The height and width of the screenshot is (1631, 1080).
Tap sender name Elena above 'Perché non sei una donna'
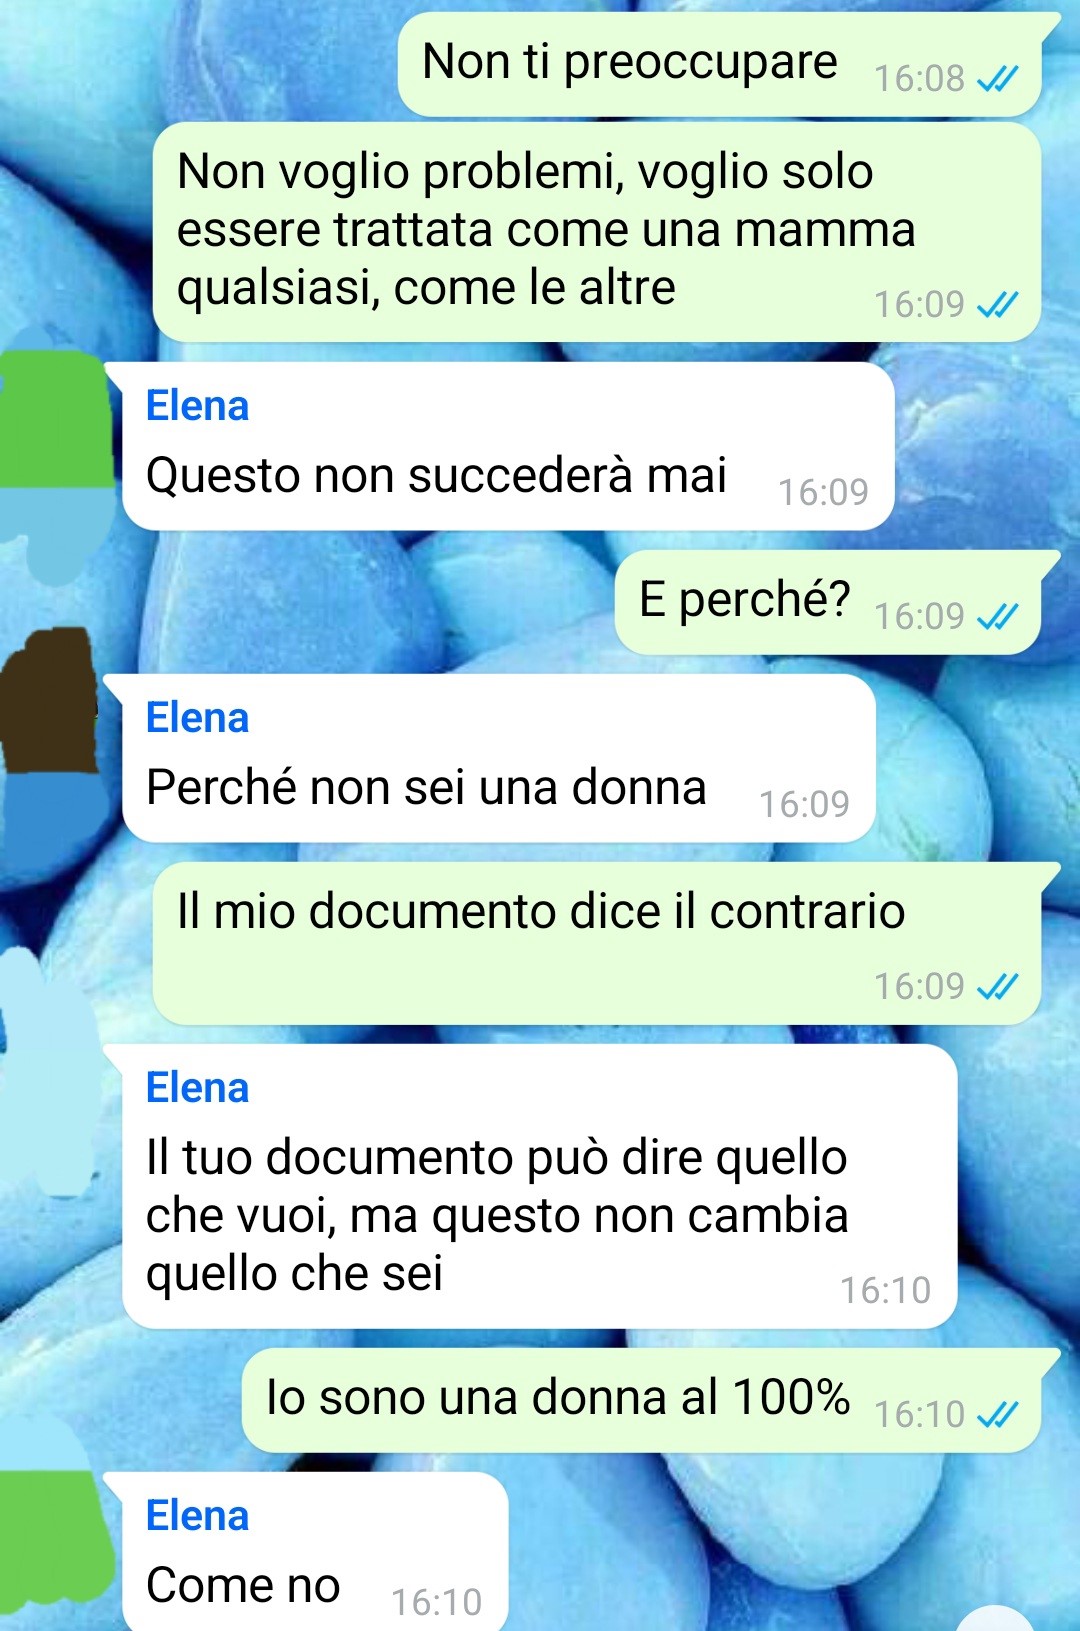point(197,718)
